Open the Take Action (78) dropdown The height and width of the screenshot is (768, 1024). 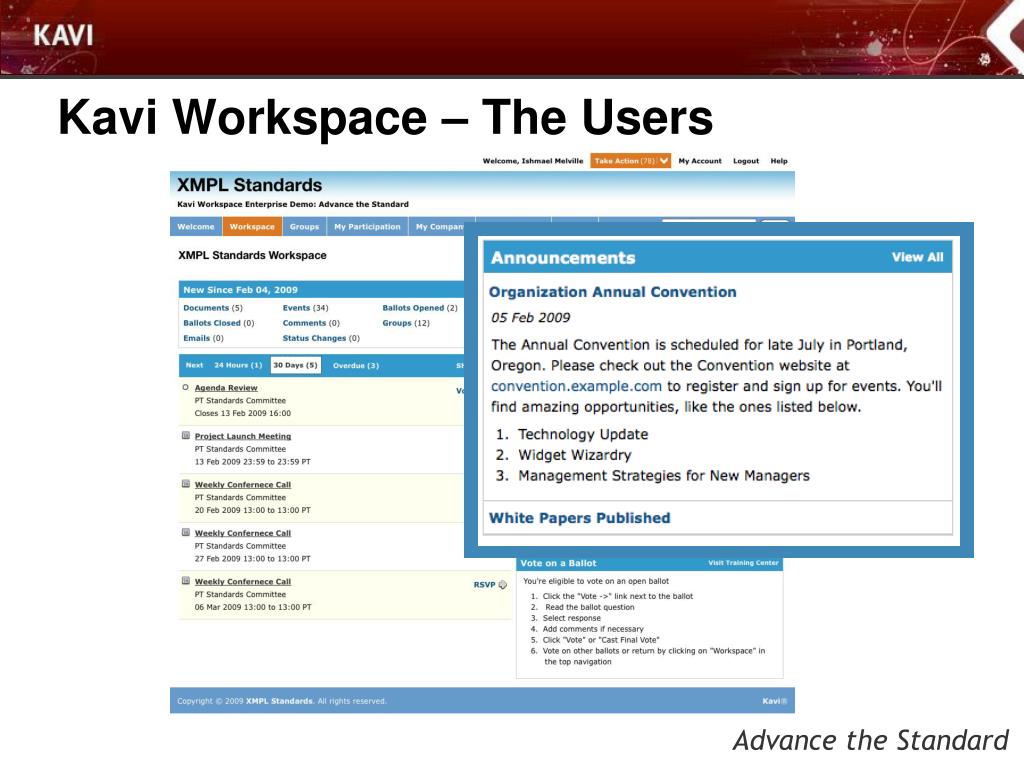coord(630,161)
